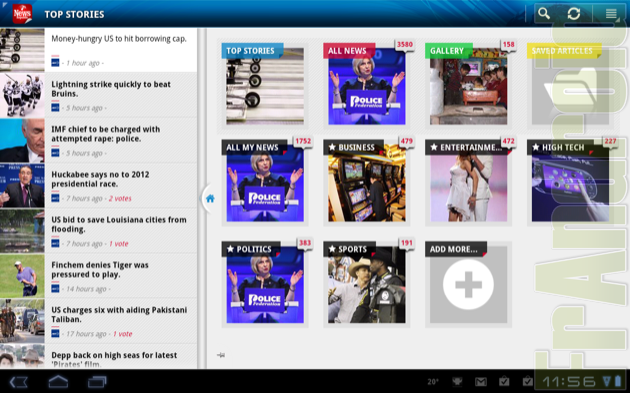Viewport: 630px width, 393px height.
Task: Open the Sports topic tile
Action: (366, 284)
